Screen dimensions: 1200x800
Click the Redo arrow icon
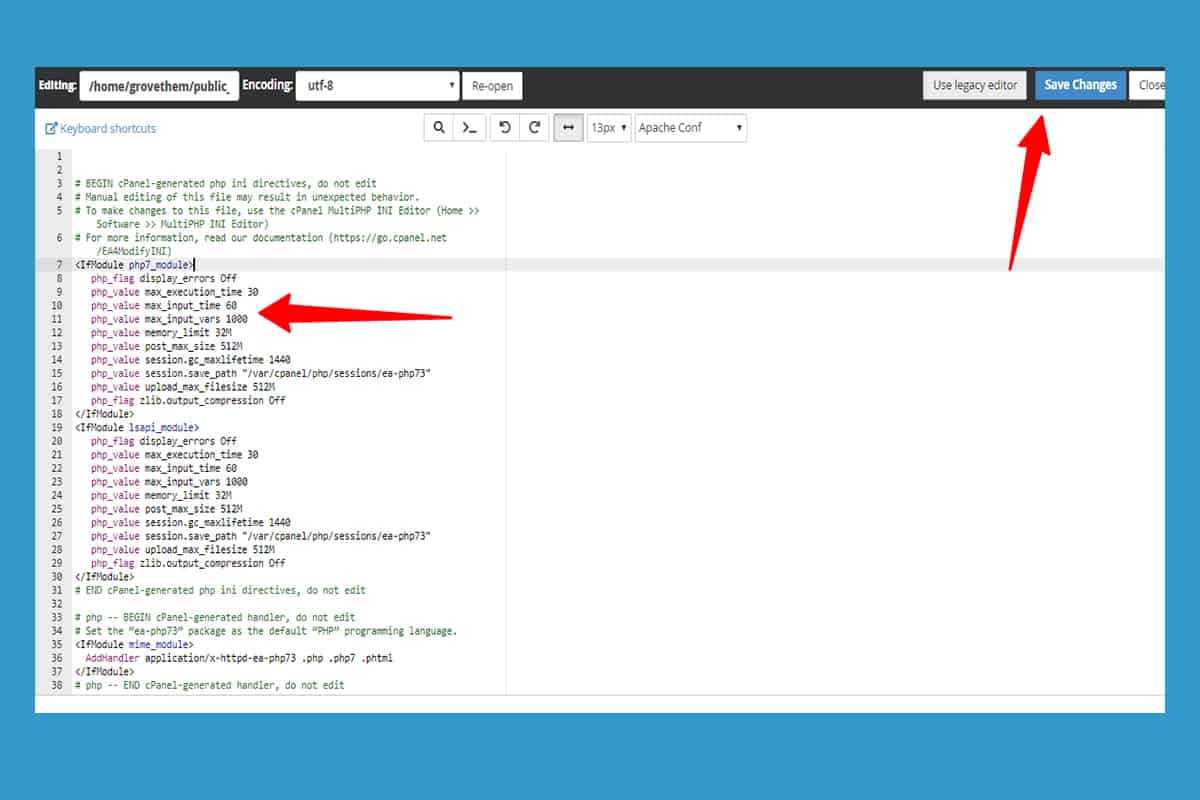pyautogui.click(x=534, y=128)
